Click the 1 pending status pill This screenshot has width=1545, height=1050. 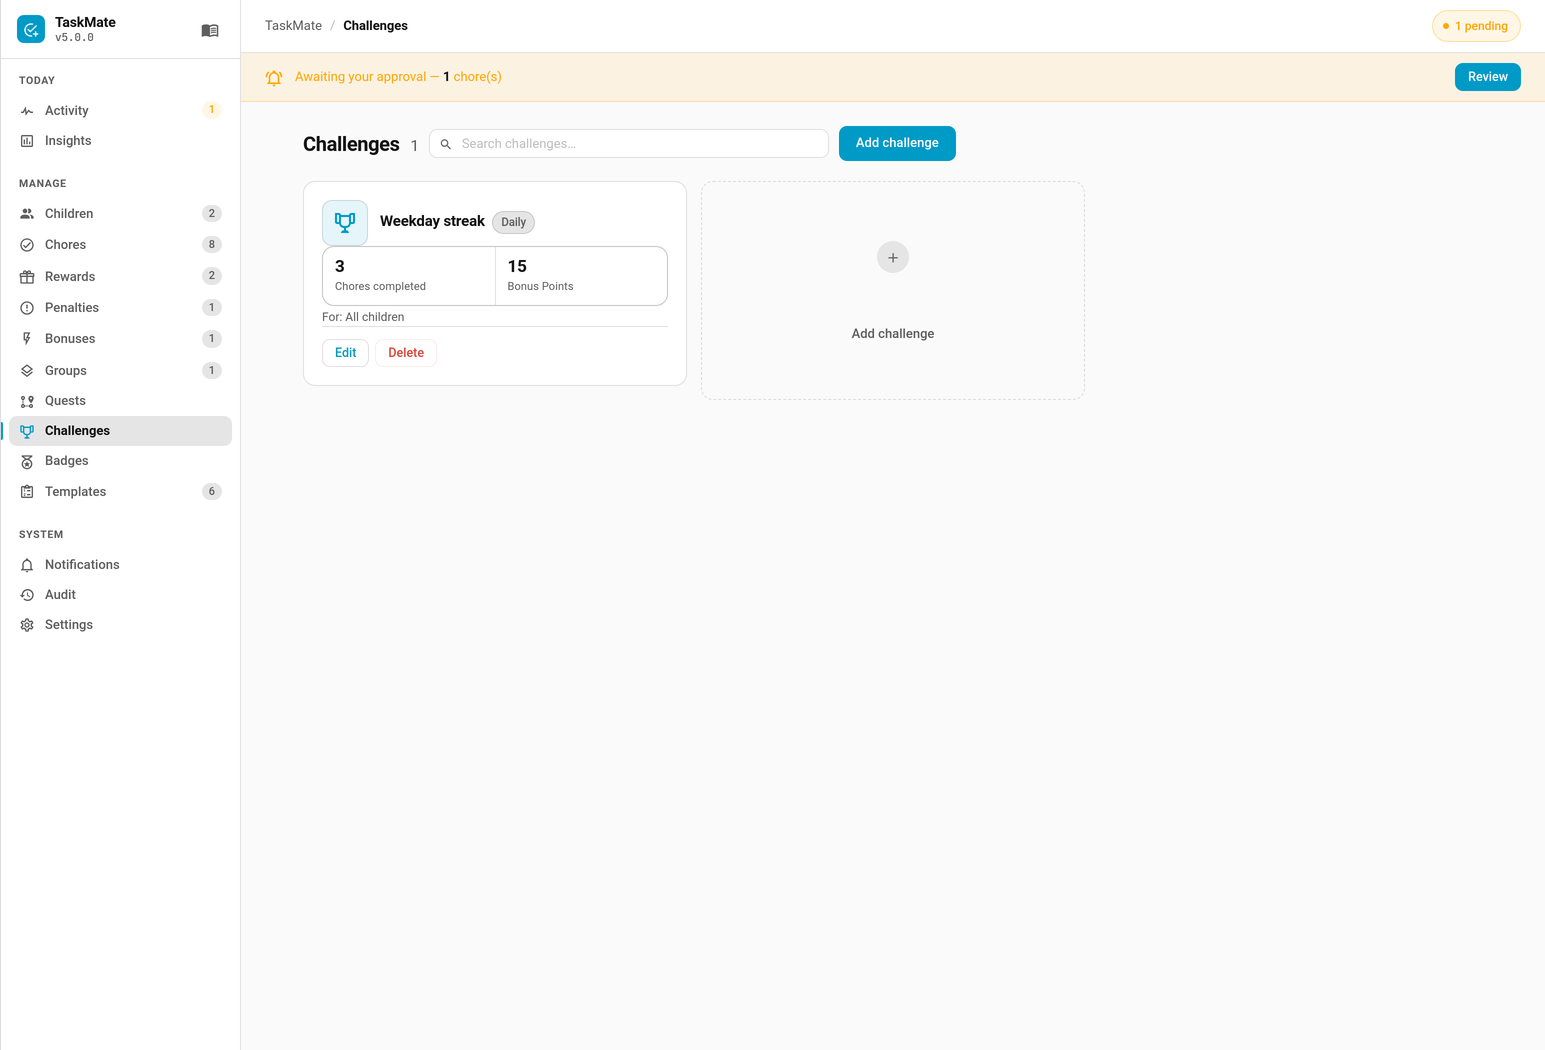point(1476,26)
